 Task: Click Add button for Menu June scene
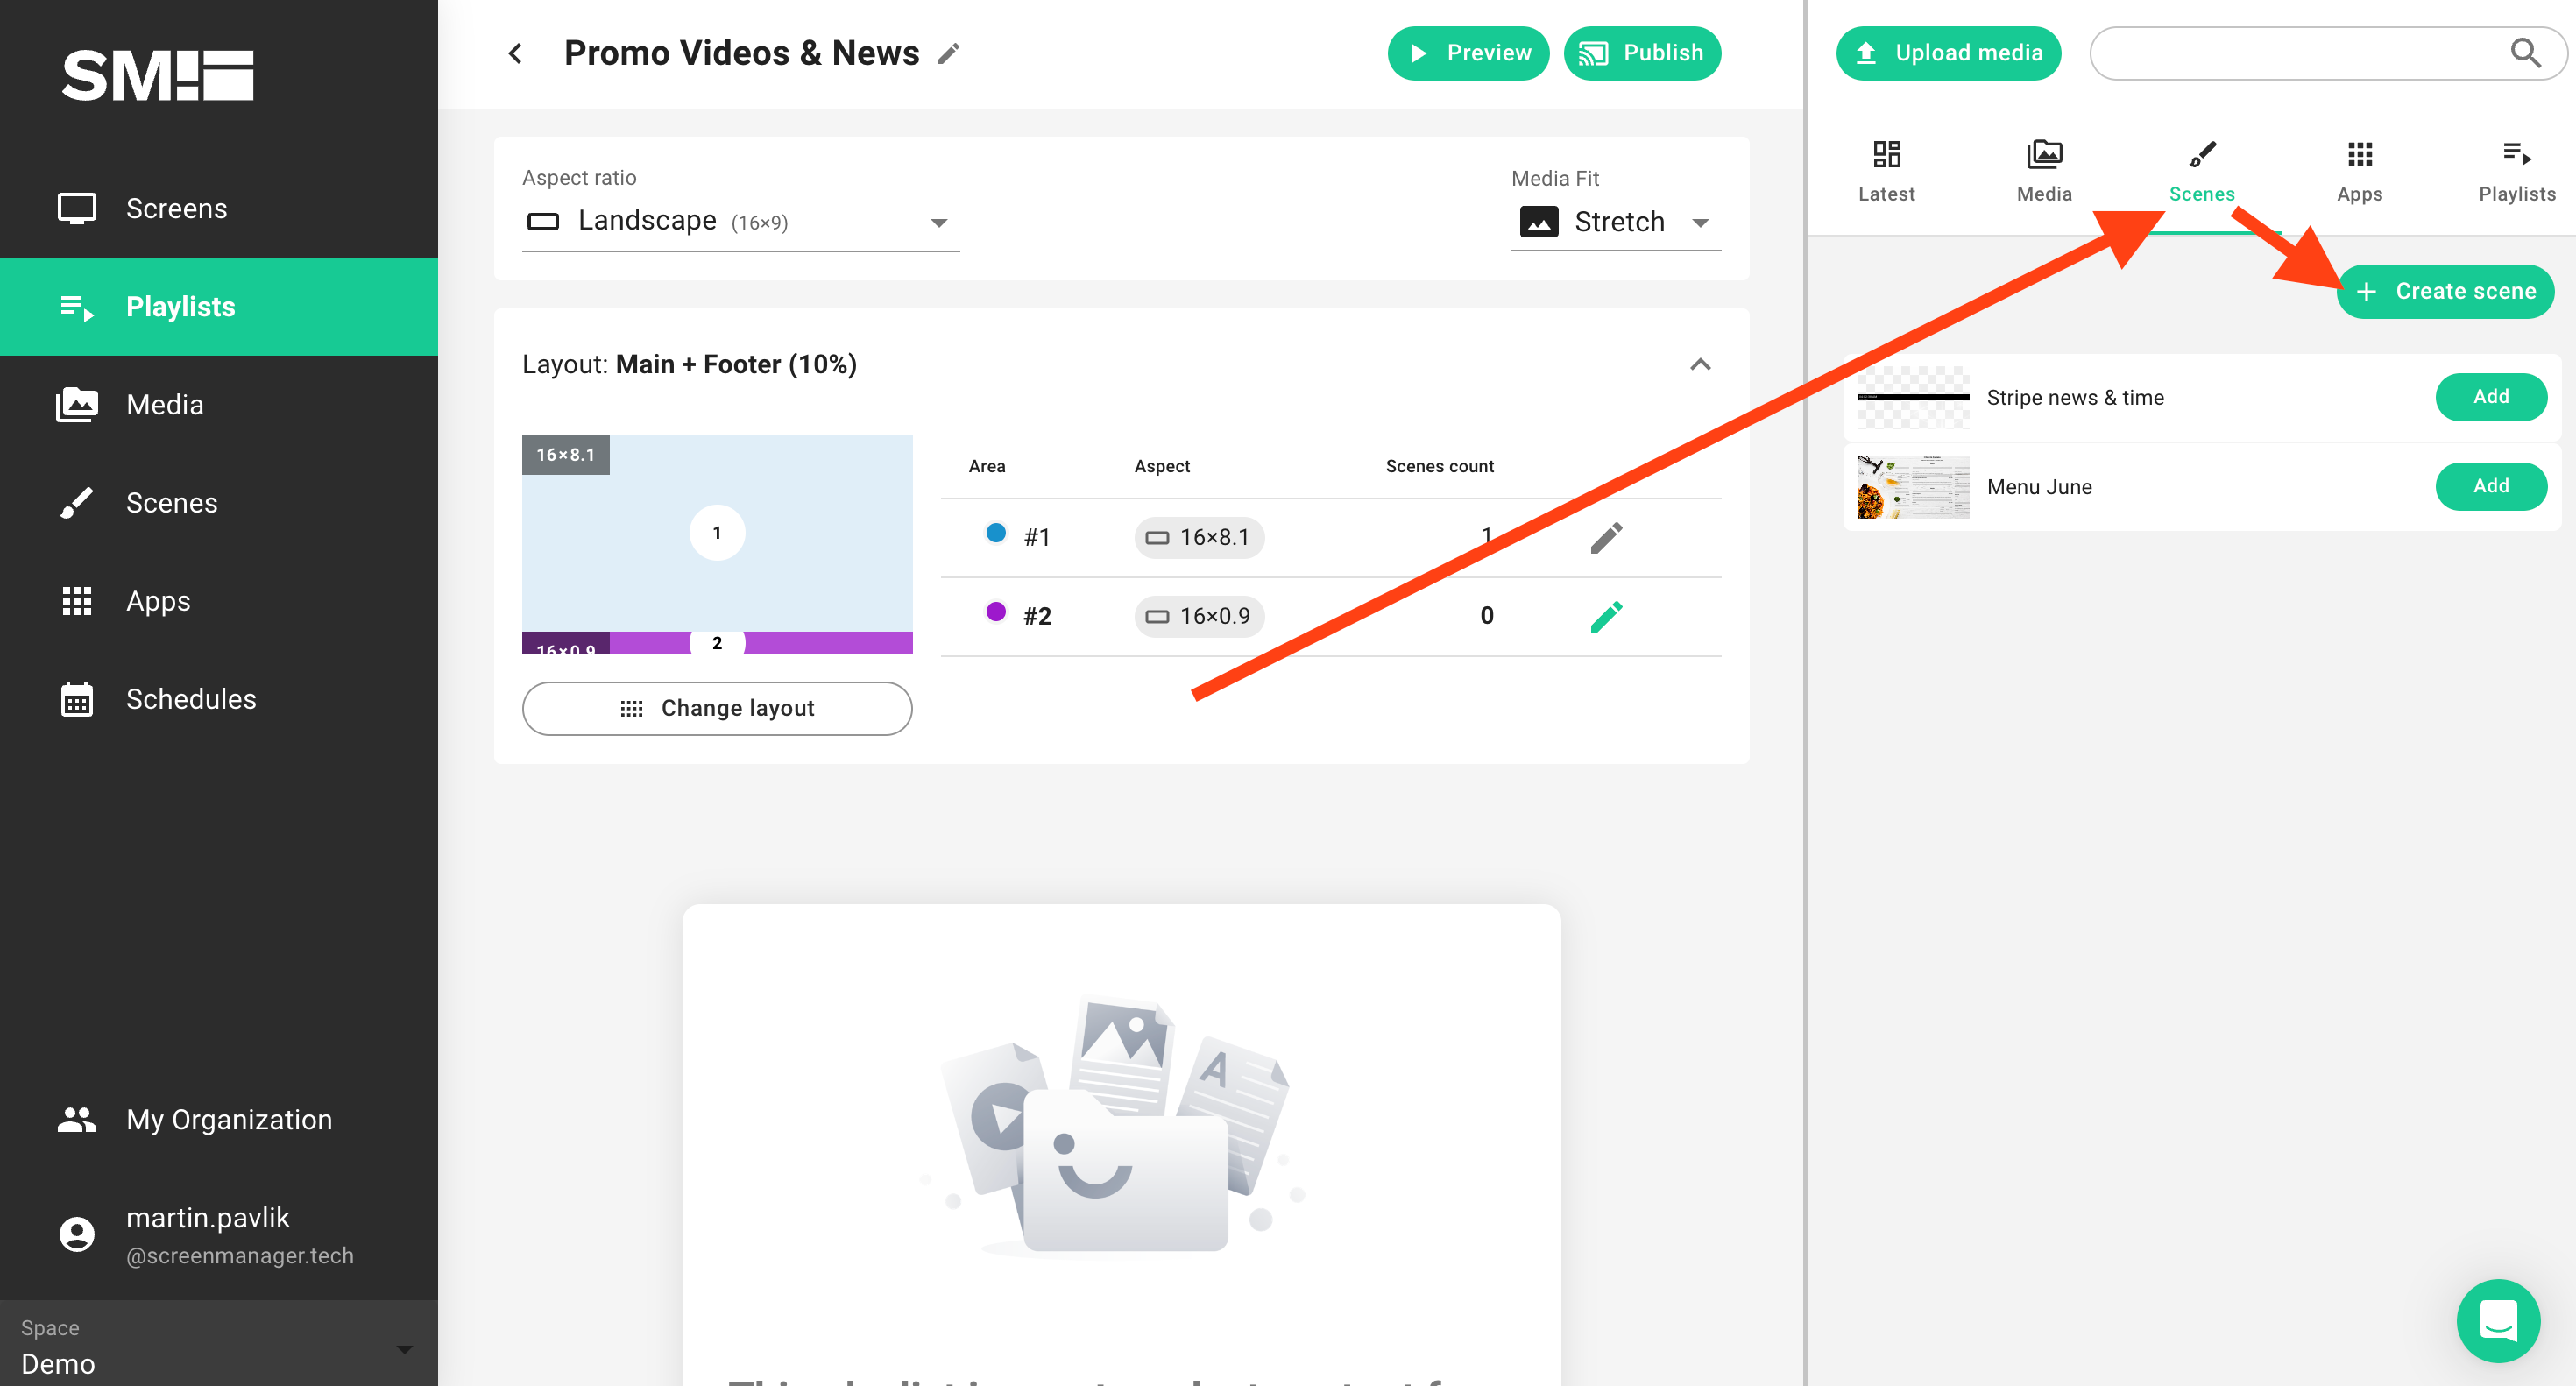pos(2491,486)
